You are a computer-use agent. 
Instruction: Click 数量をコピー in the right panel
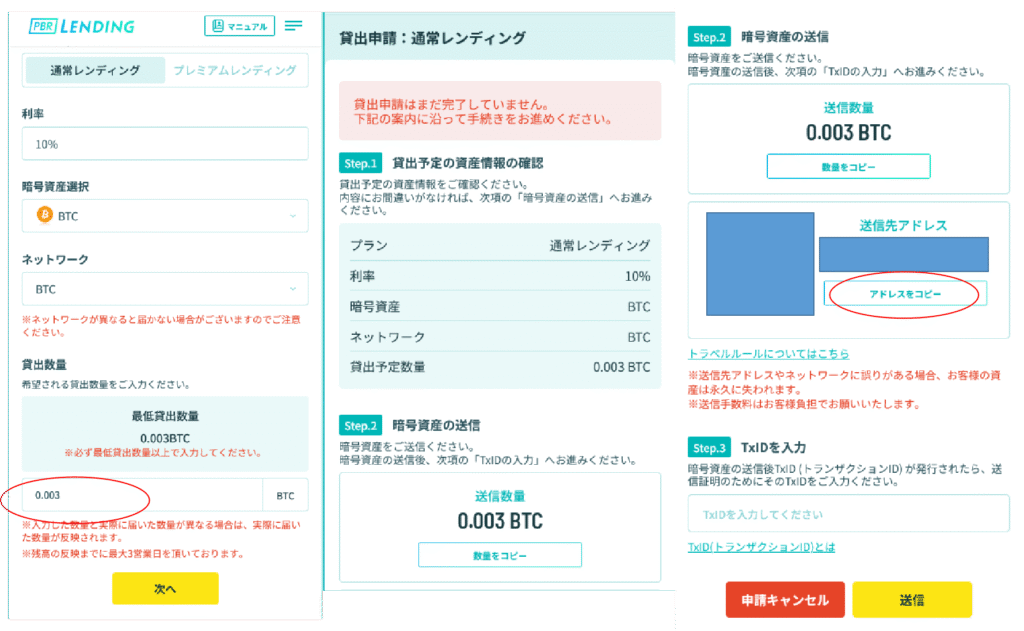(848, 166)
